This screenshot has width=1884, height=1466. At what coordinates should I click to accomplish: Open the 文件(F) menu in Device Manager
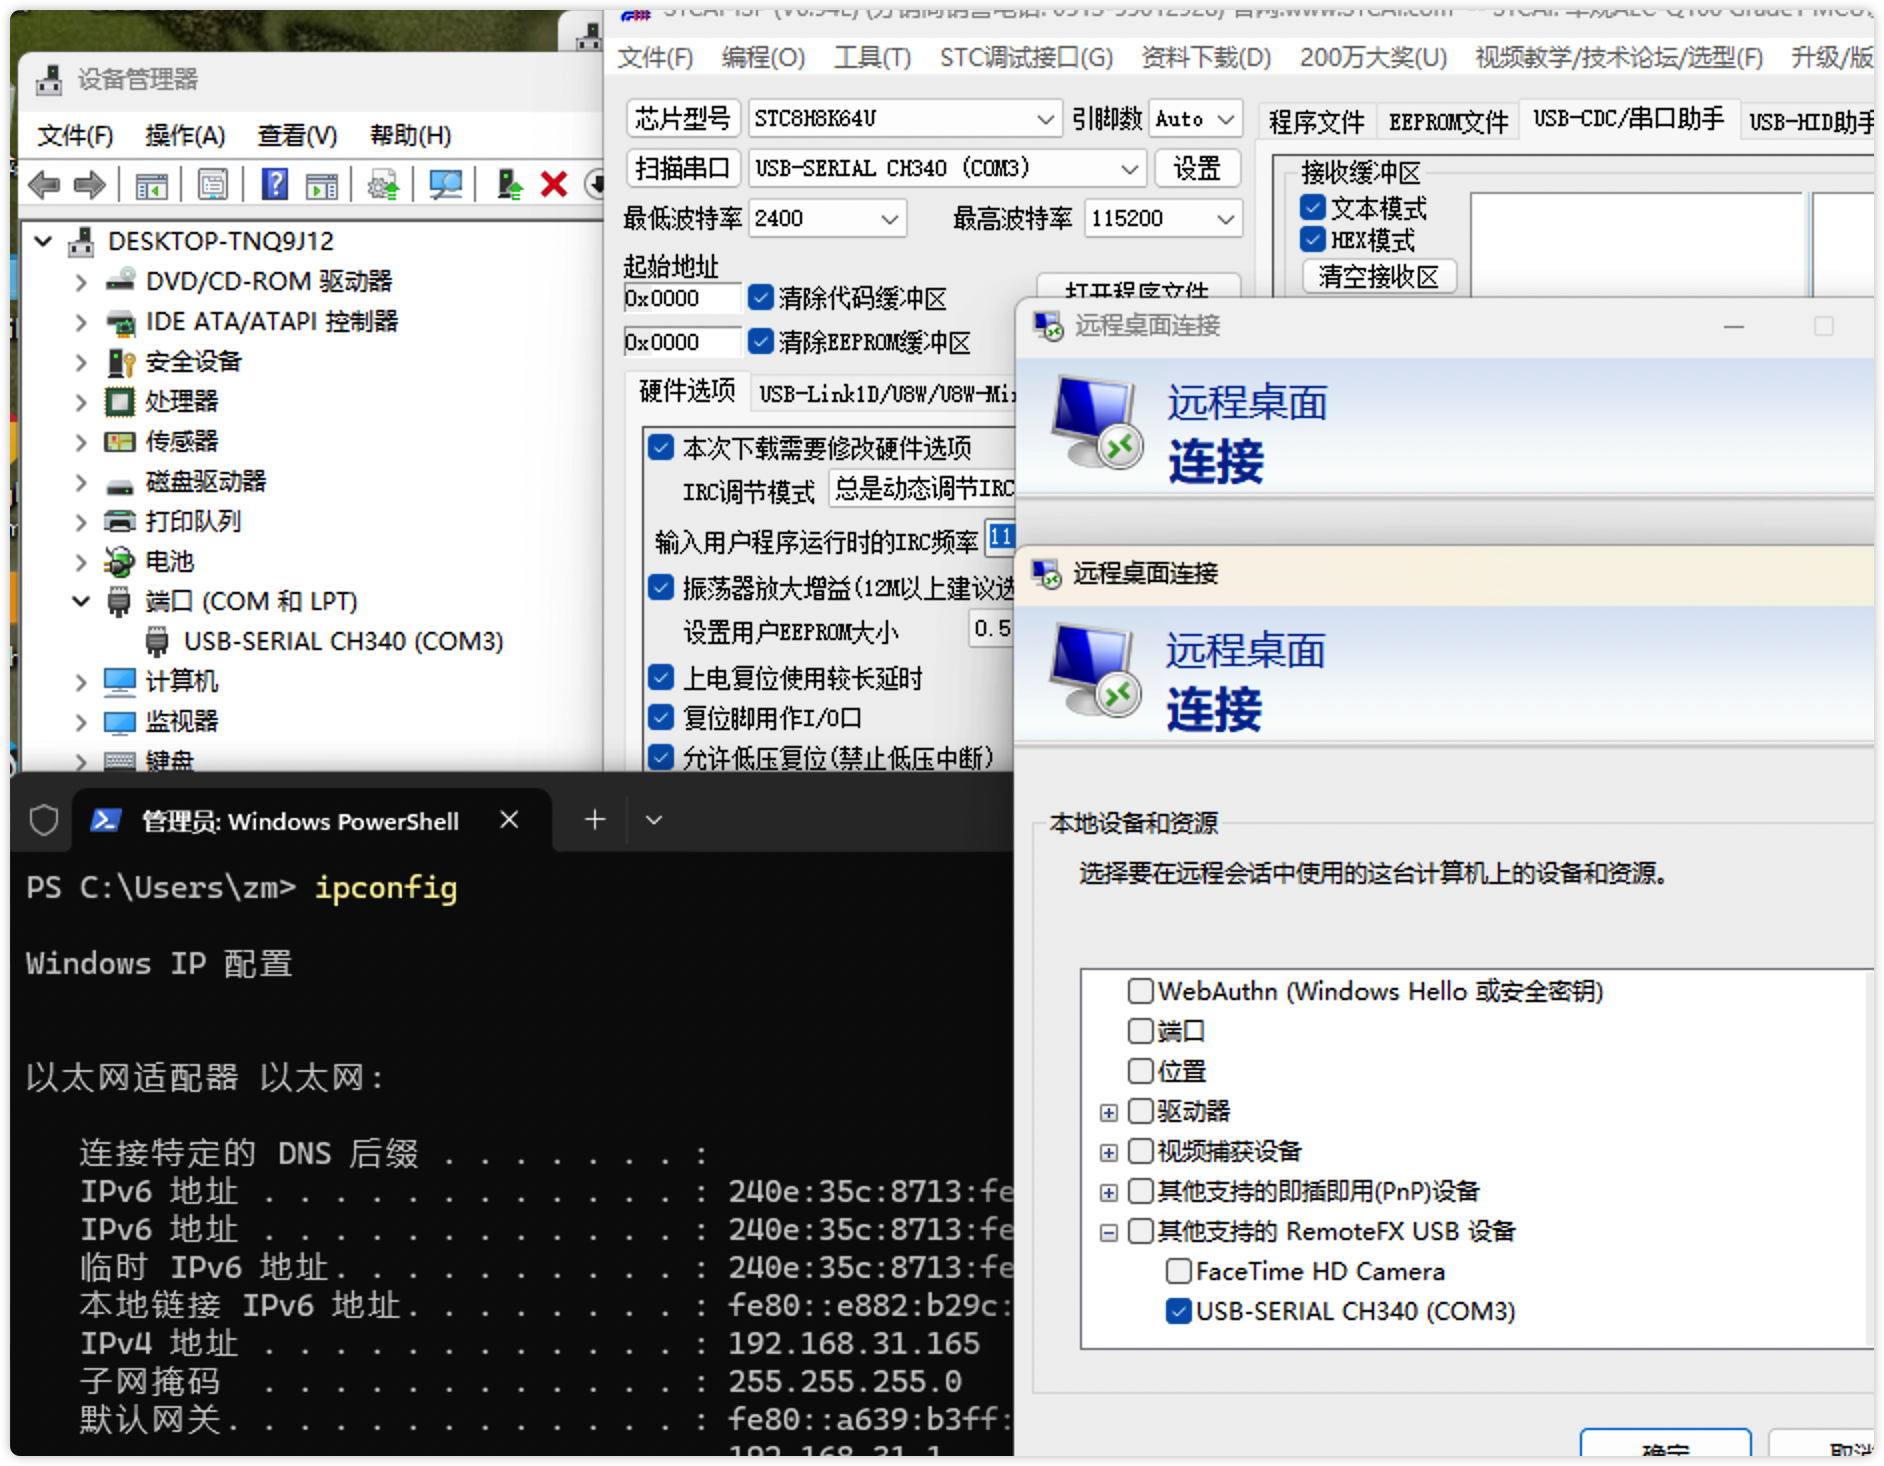pyautogui.click(x=76, y=135)
